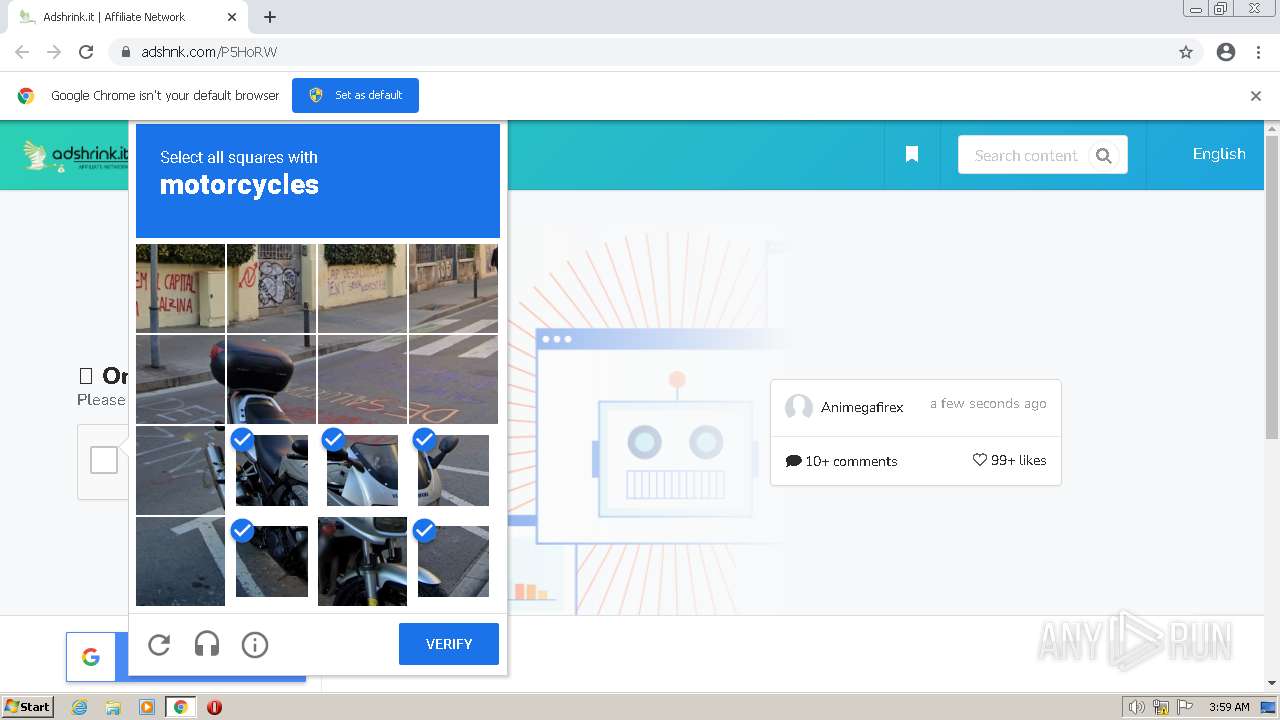Screen dimensions: 1280x720
Task: Open the Action Center flag icon
Action: [1185, 707]
